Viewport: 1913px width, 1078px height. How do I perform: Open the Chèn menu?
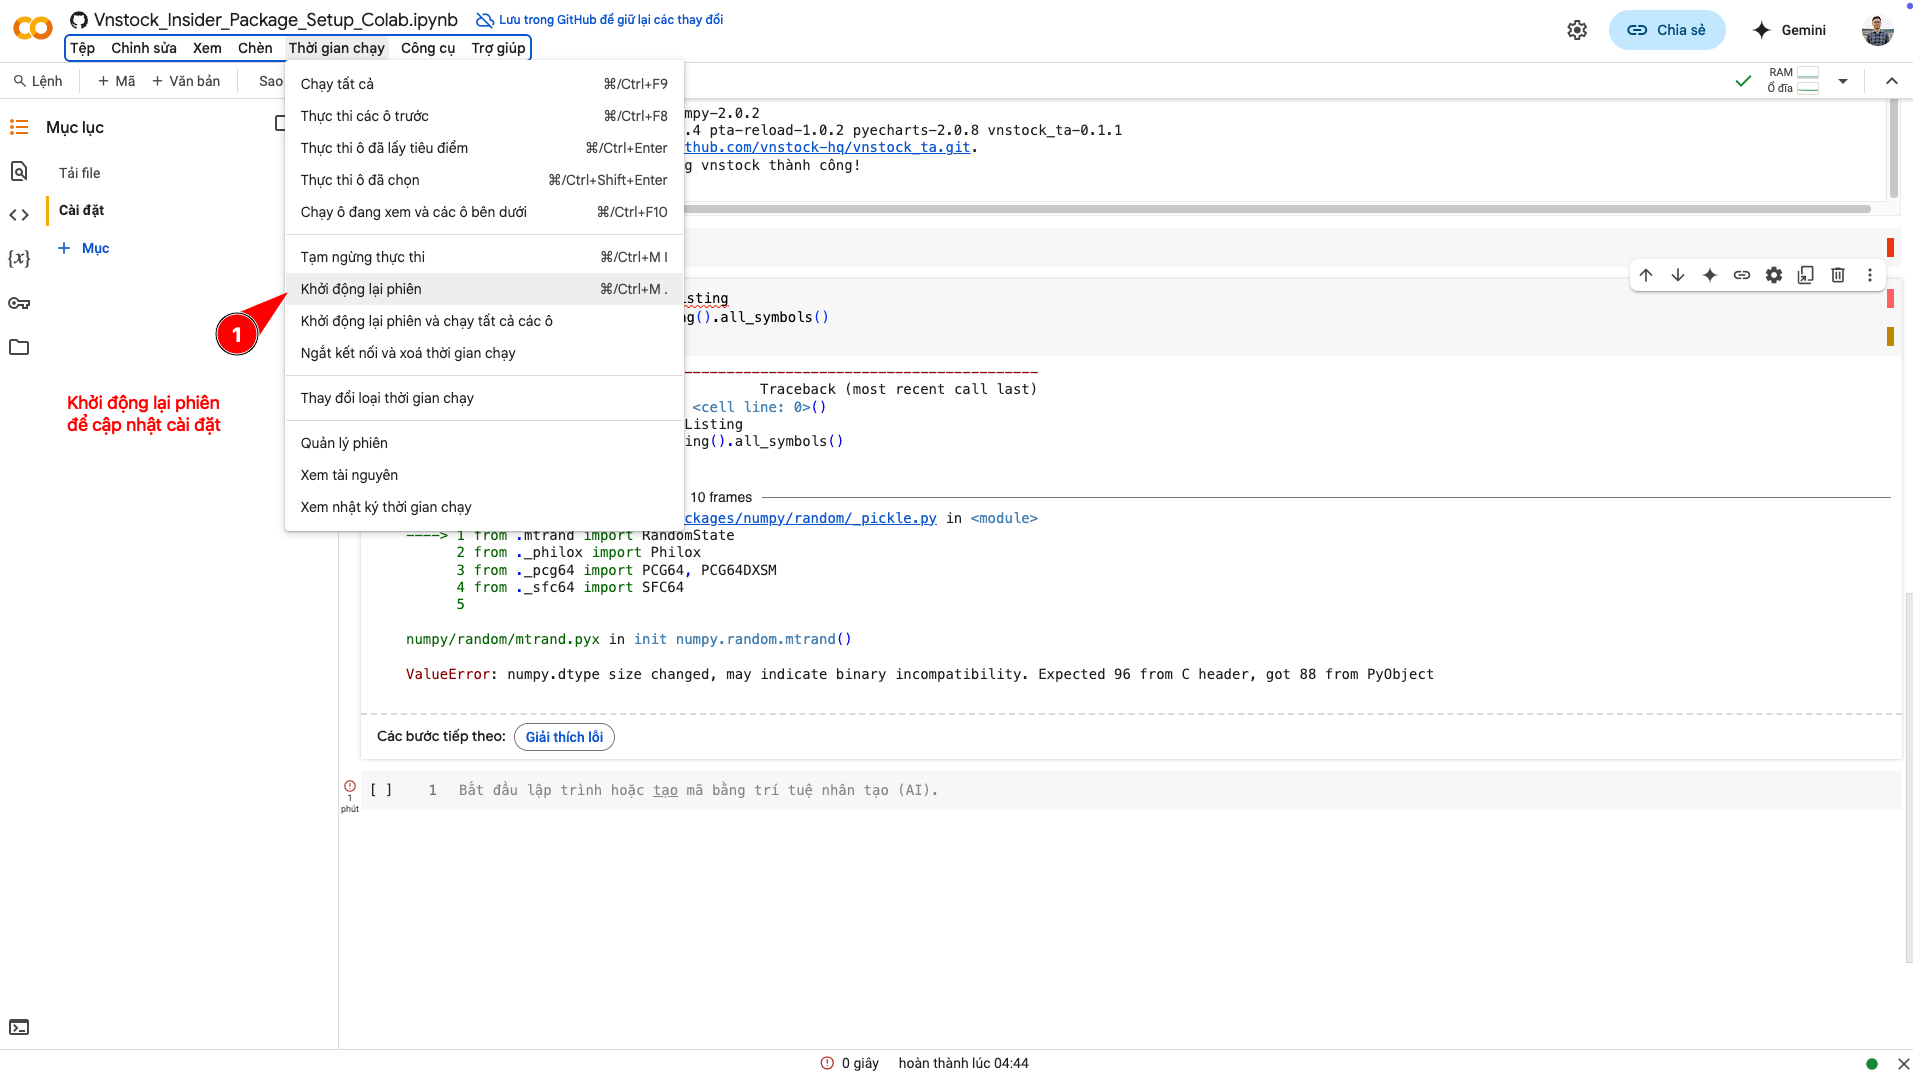[255, 48]
